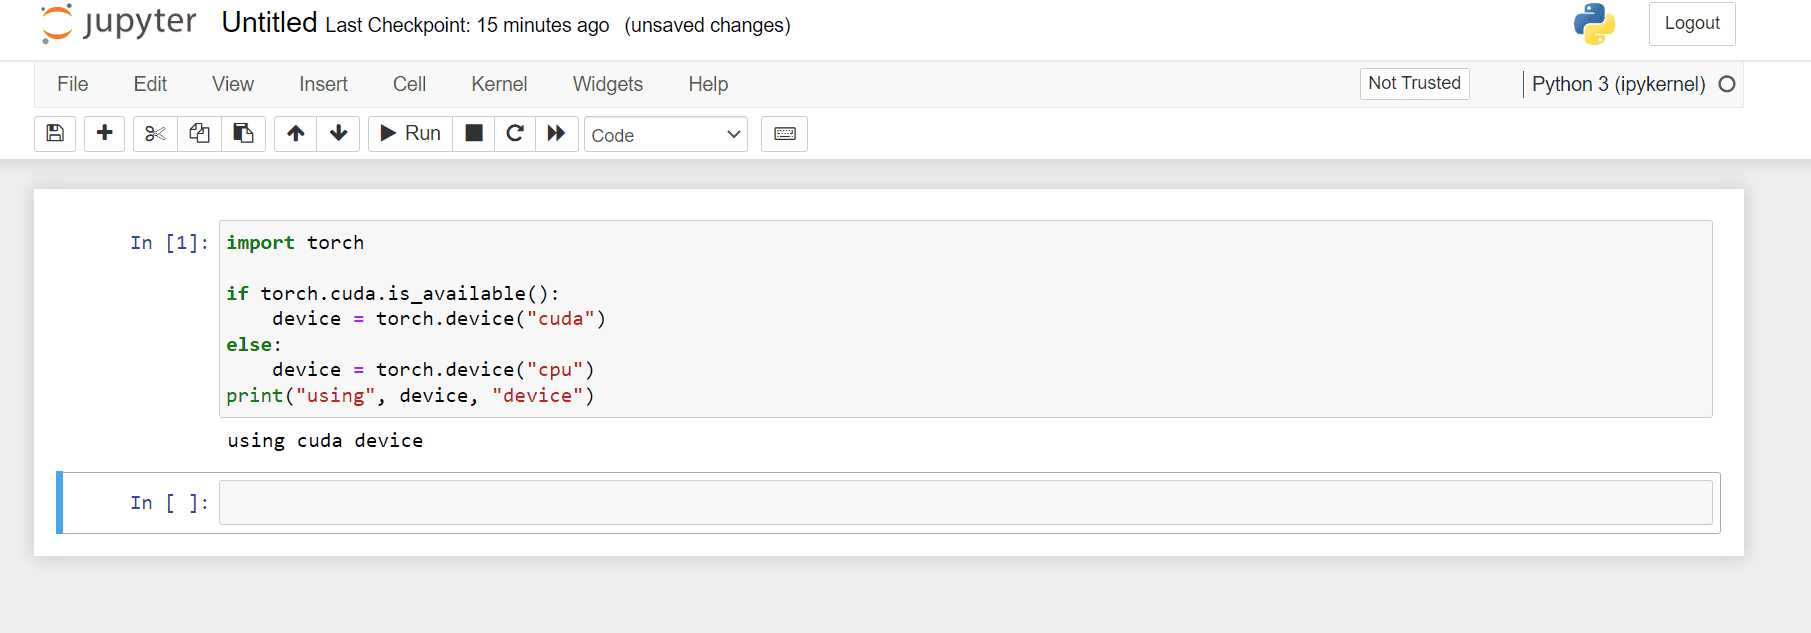Copy selected cells icon

click(x=199, y=134)
